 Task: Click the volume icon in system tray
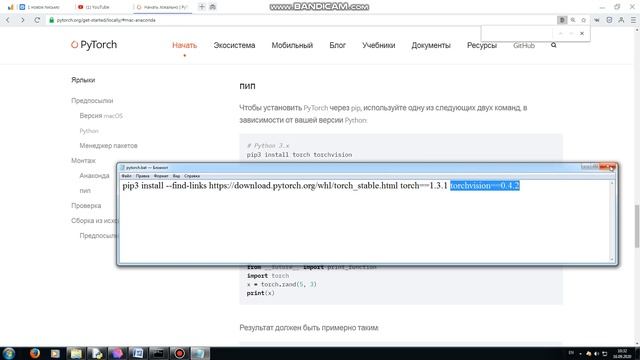tap(596, 353)
